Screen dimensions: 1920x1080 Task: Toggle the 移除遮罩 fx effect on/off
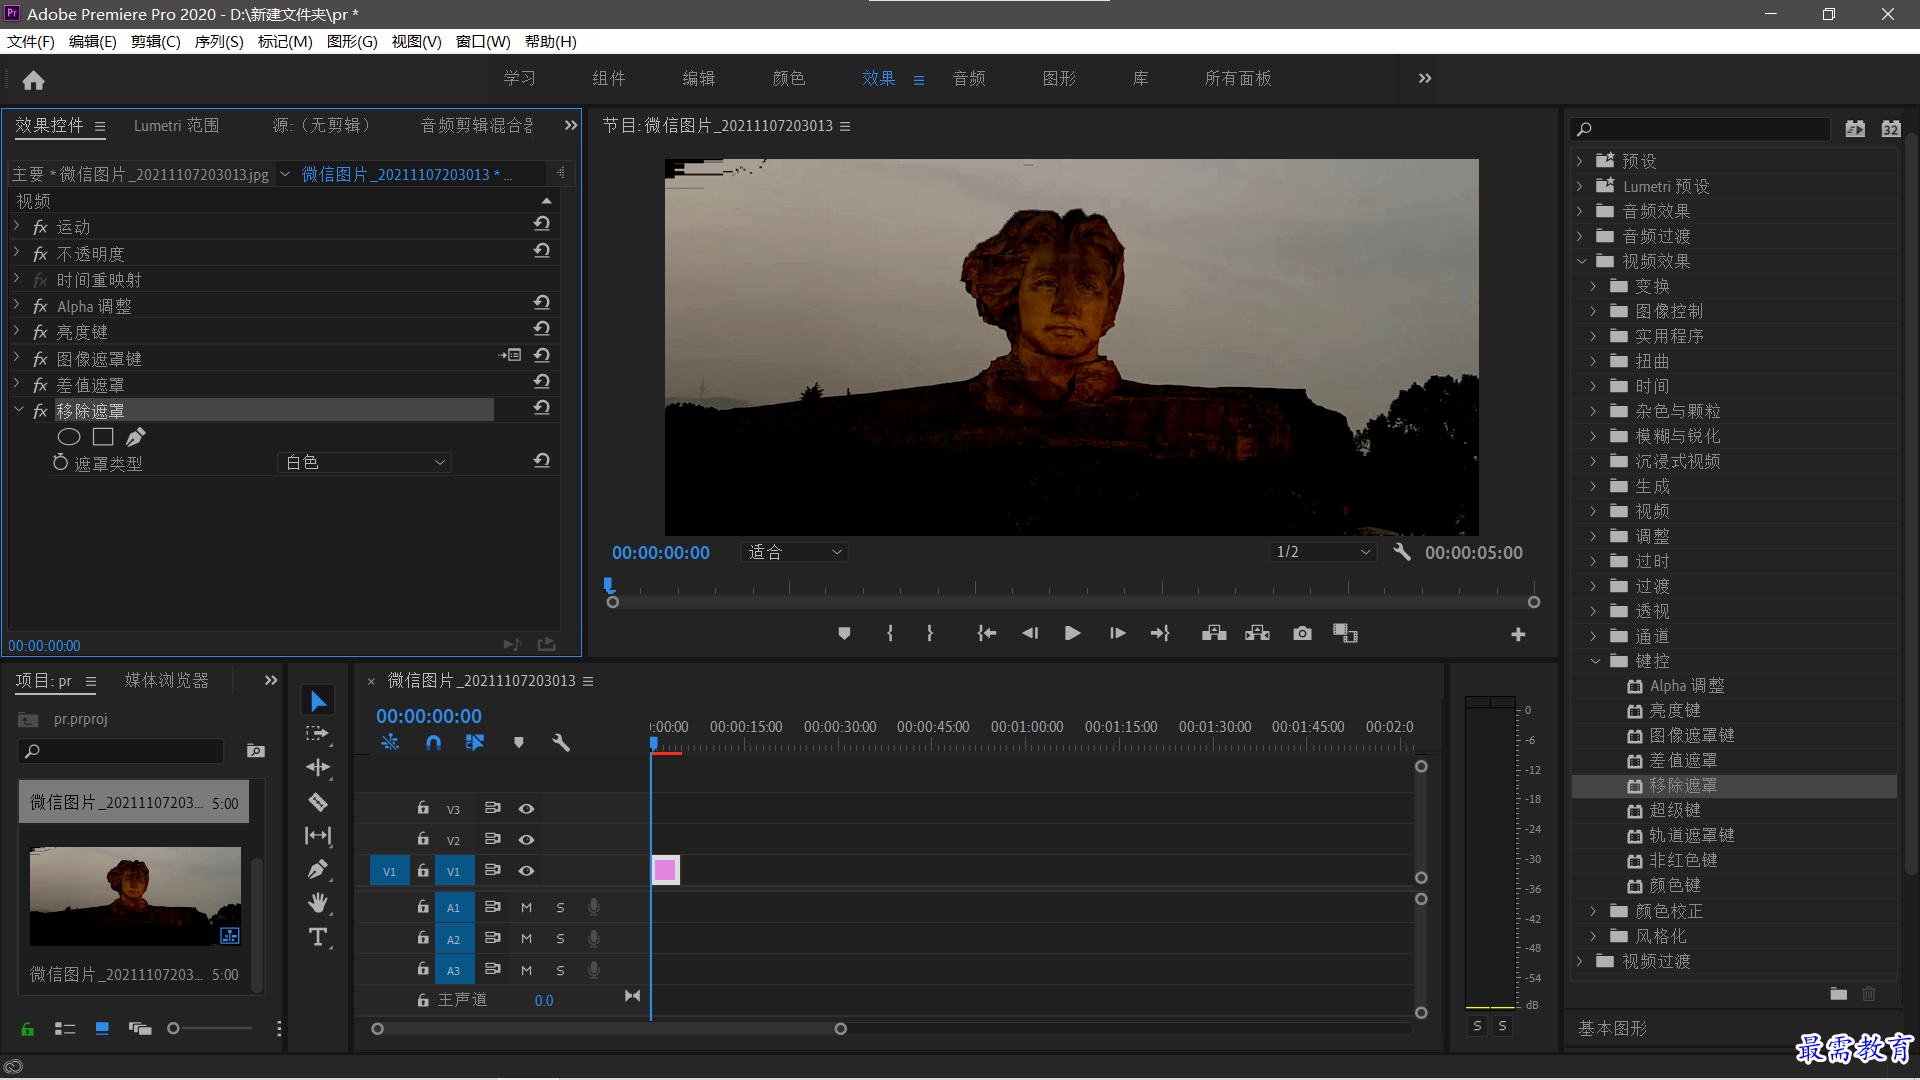(40, 411)
